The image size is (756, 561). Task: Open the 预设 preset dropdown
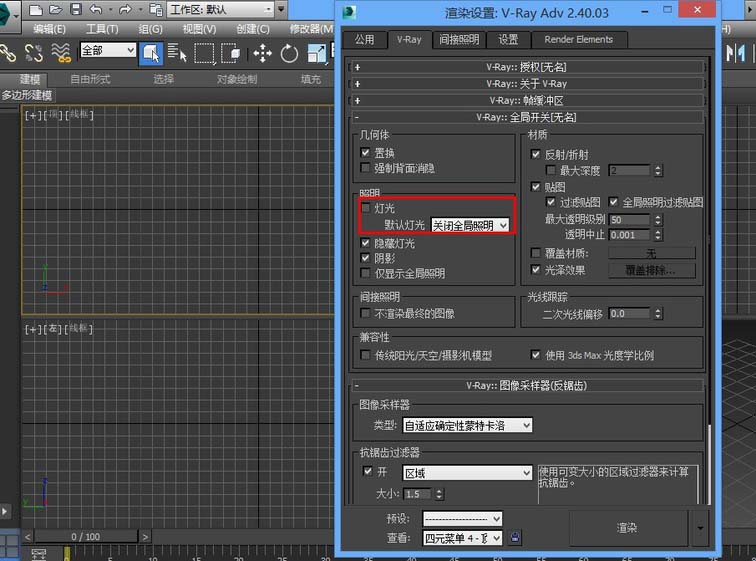pyautogui.click(x=462, y=519)
